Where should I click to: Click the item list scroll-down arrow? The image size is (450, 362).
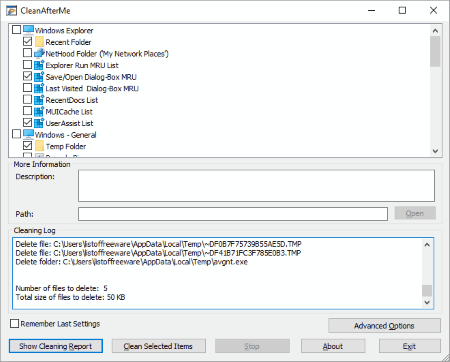[435, 151]
